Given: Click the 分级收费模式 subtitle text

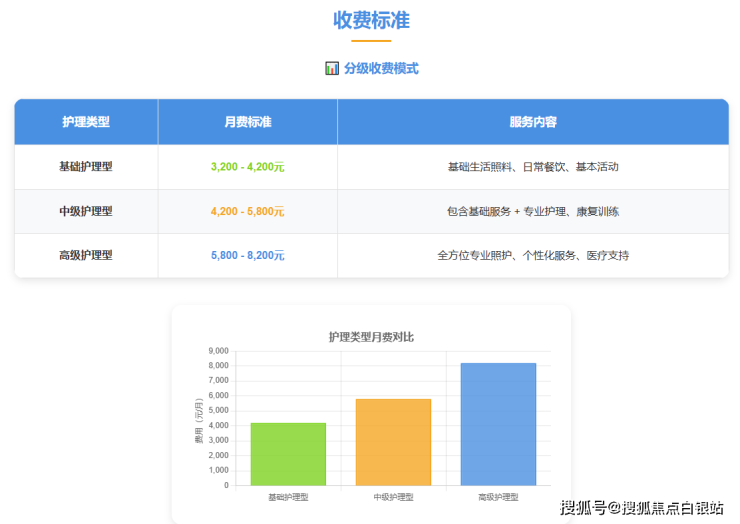Looking at the screenshot, I should [381, 69].
